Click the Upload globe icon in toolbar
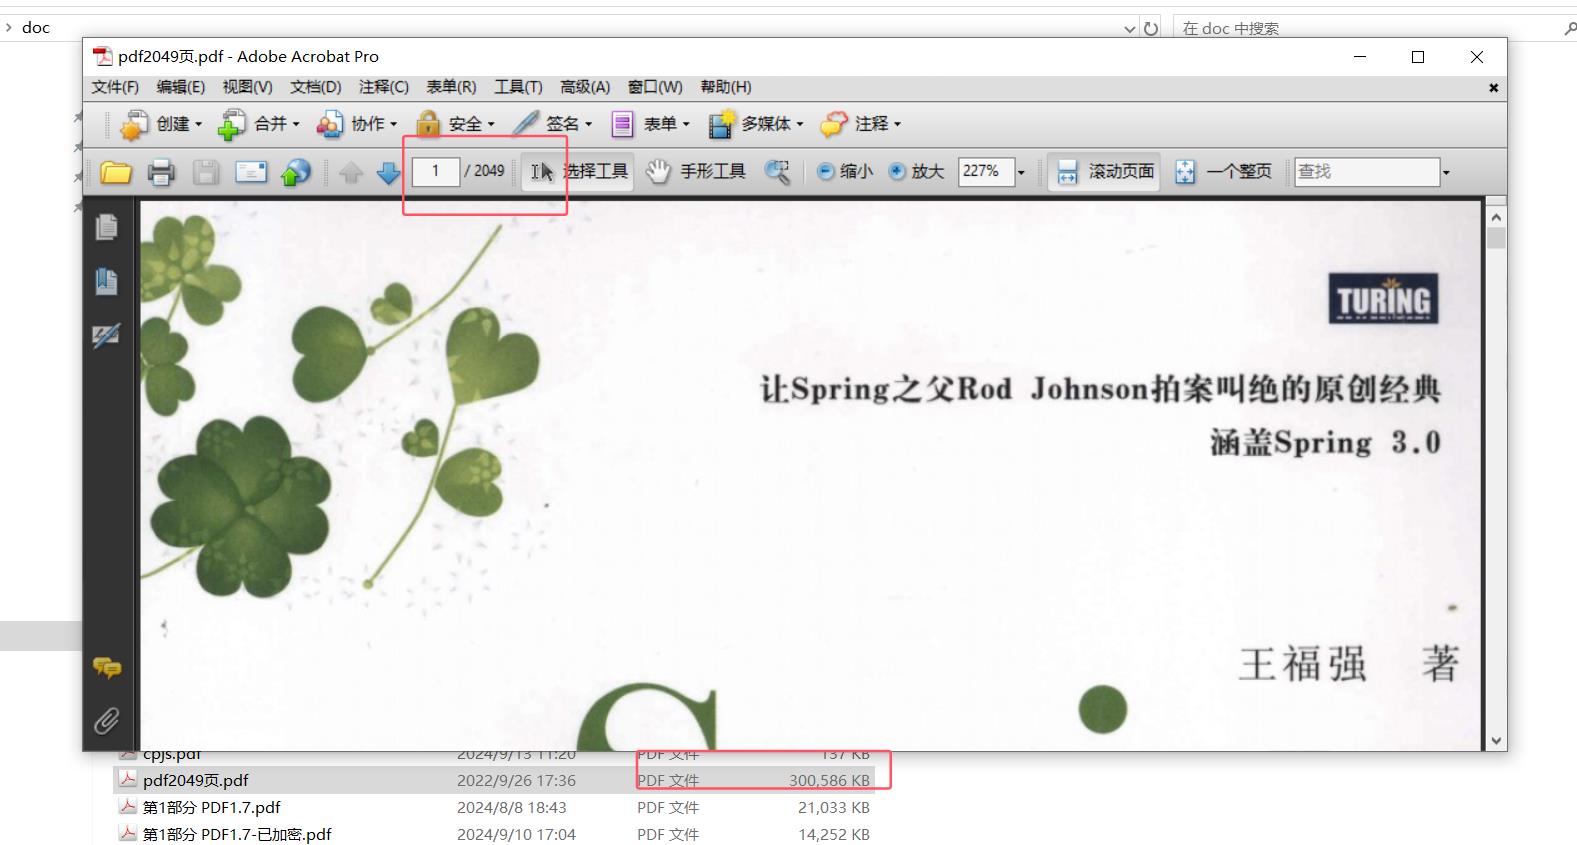The height and width of the screenshot is (845, 1577). [296, 172]
